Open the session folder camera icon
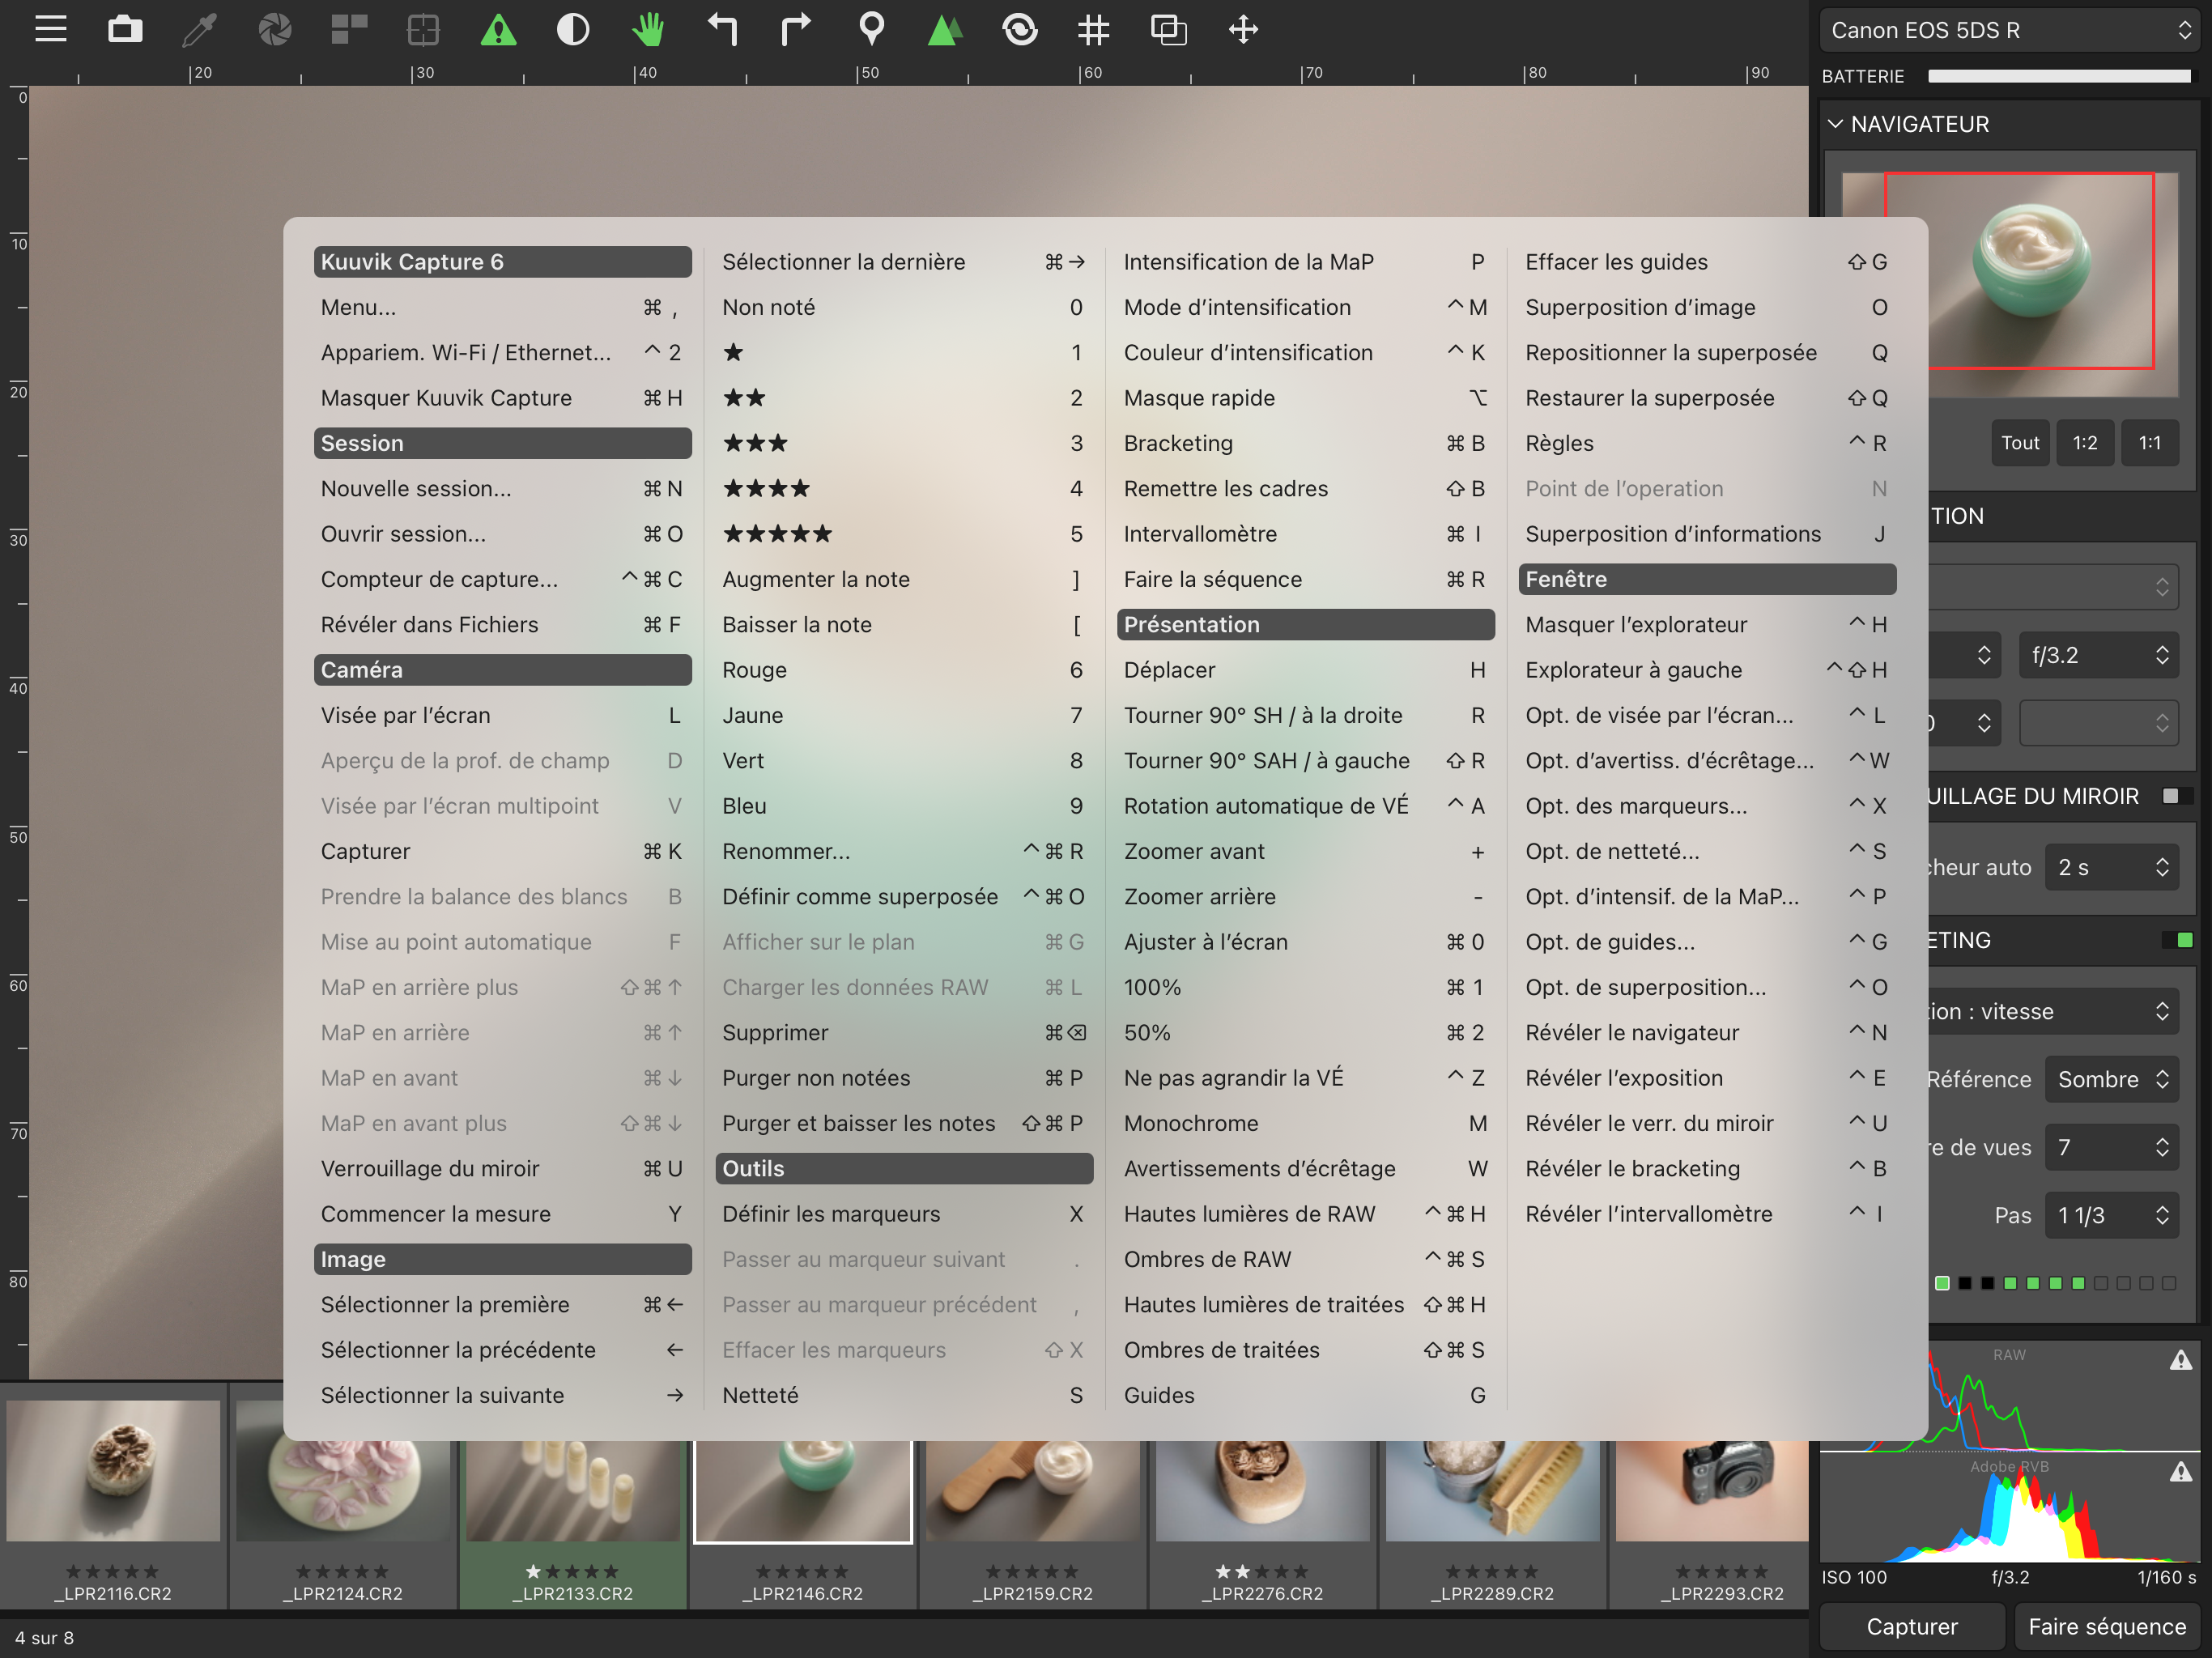The width and height of the screenshot is (2212, 1658). coord(125,29)
